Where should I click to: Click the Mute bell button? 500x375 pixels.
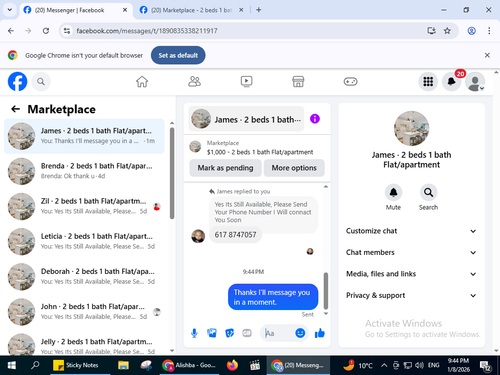click(x=393, y=192)
